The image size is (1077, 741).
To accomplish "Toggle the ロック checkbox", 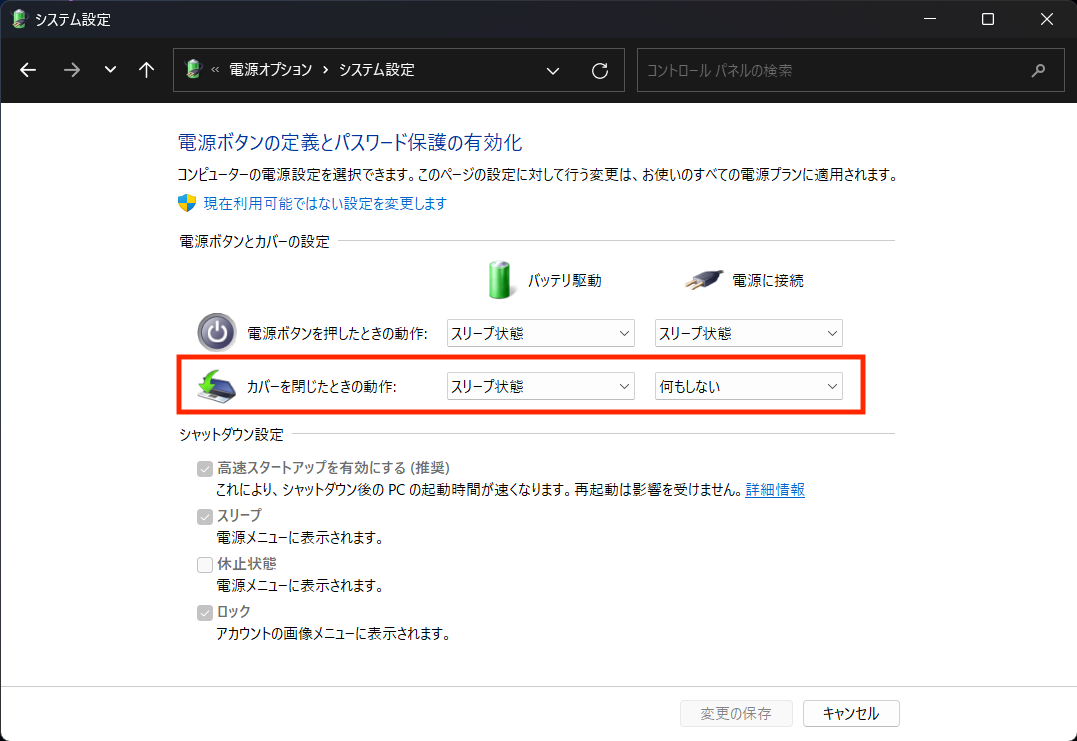I will 205,612.
